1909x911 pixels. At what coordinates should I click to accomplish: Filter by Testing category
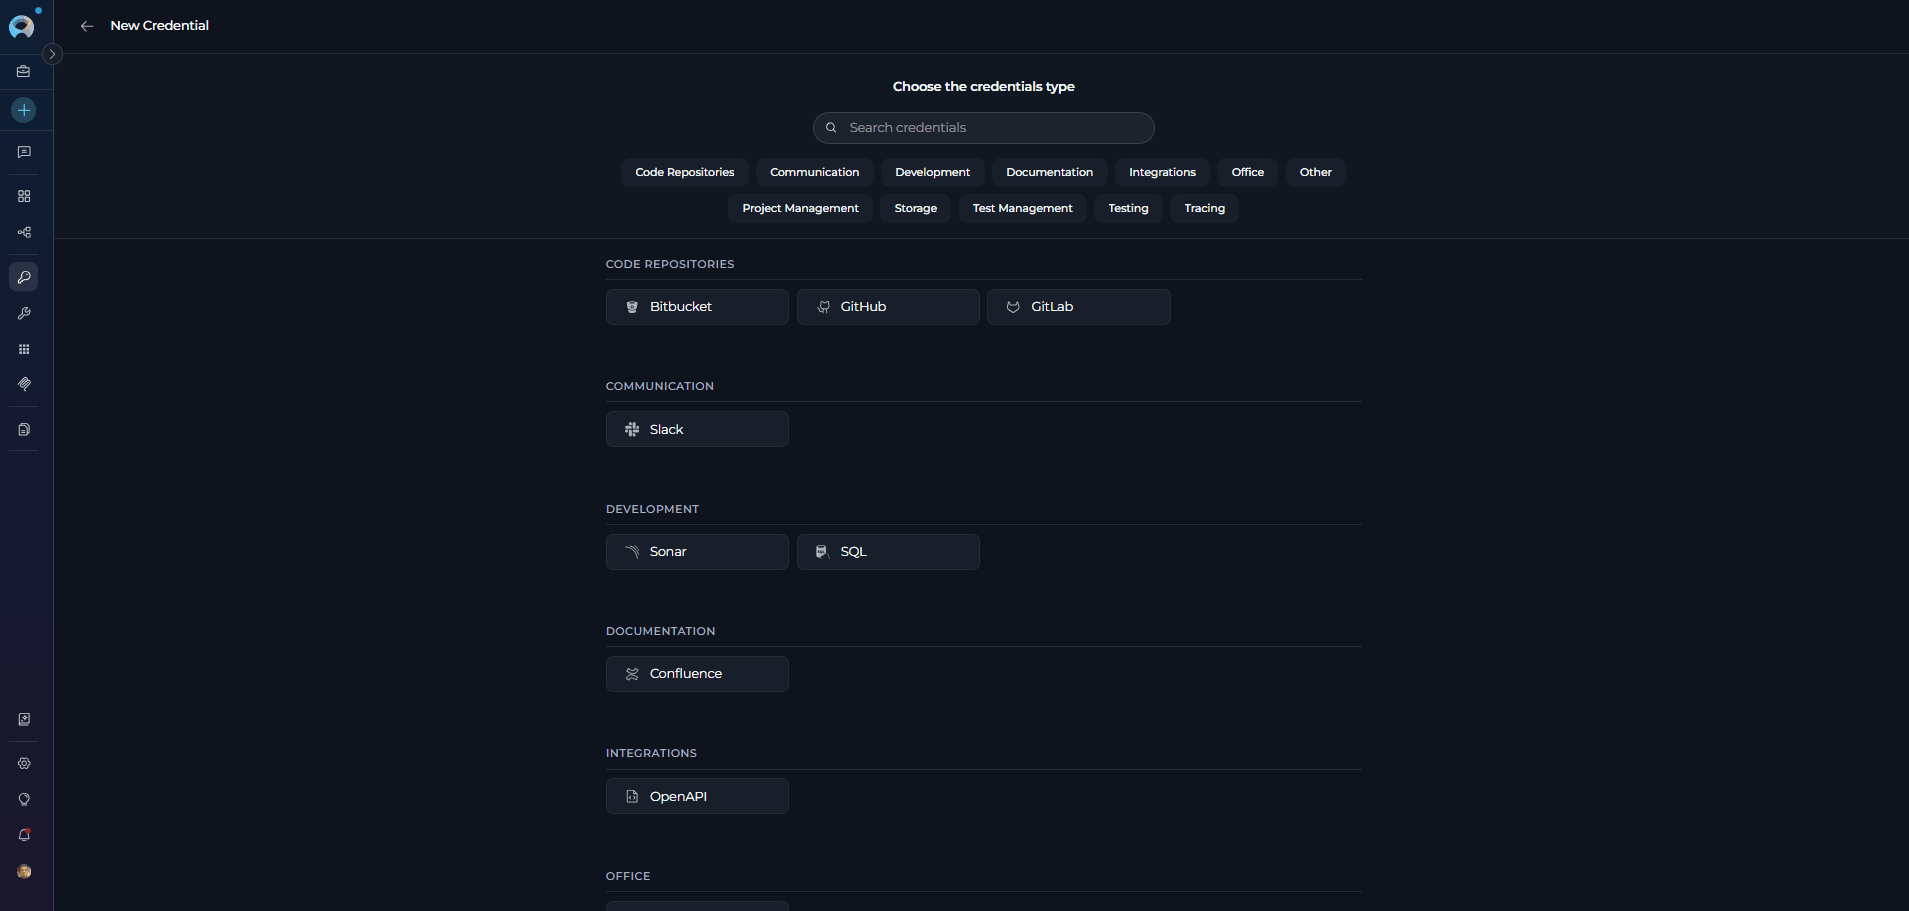[x=1129, y=208]
